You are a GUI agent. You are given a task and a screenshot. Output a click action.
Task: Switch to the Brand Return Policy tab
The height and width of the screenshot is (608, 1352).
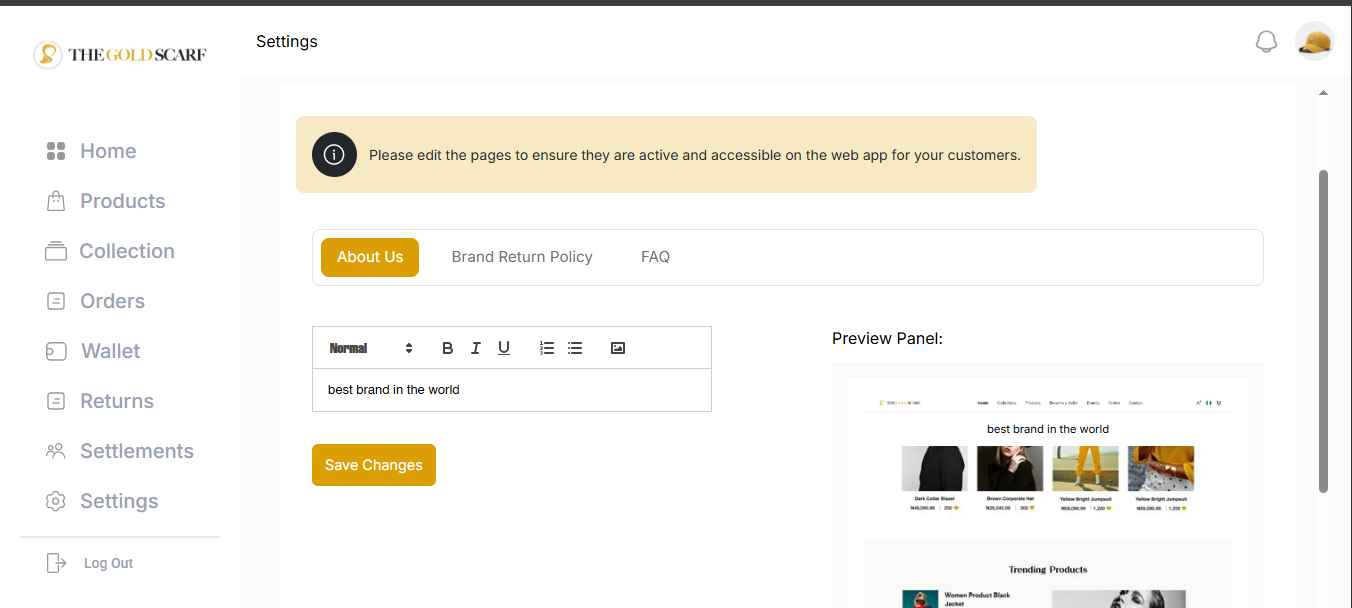point(522,257)
